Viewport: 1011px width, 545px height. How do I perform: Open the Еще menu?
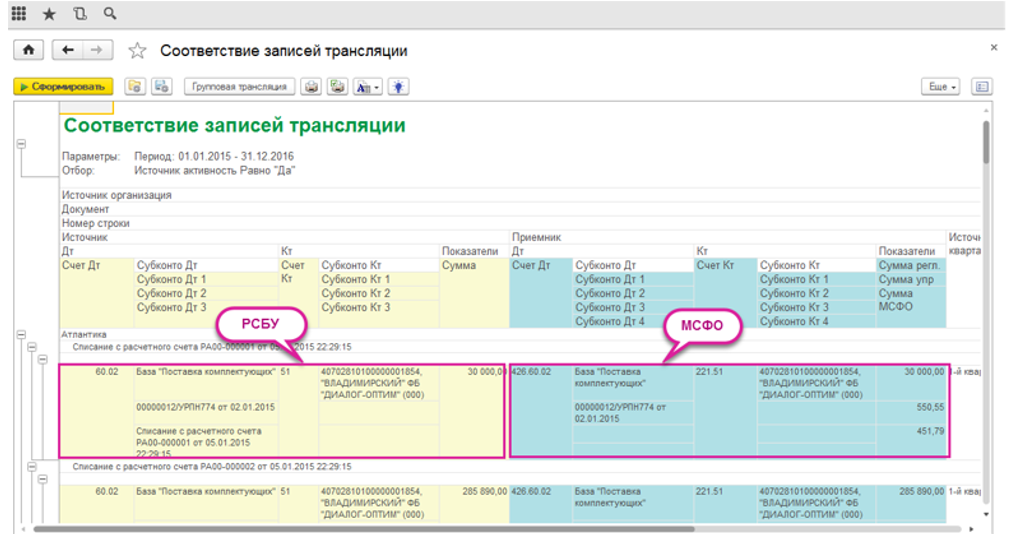pos(940,87)
